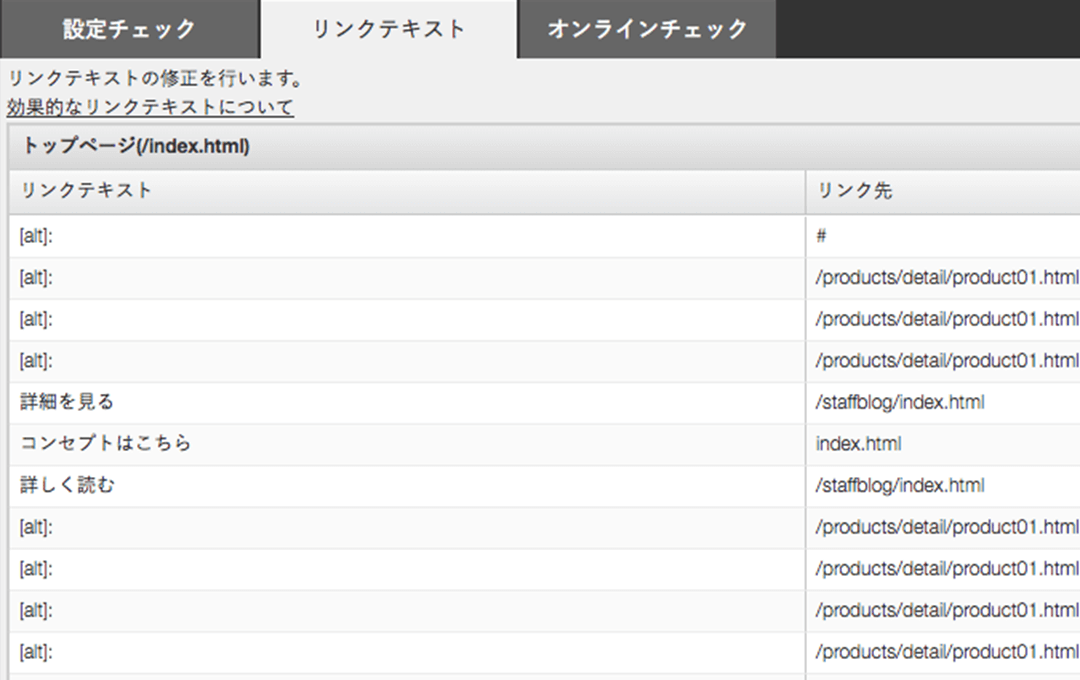Click the # link destination cell
The width and height of the screenshot is (1080, 680).
[x=944, y=236]
